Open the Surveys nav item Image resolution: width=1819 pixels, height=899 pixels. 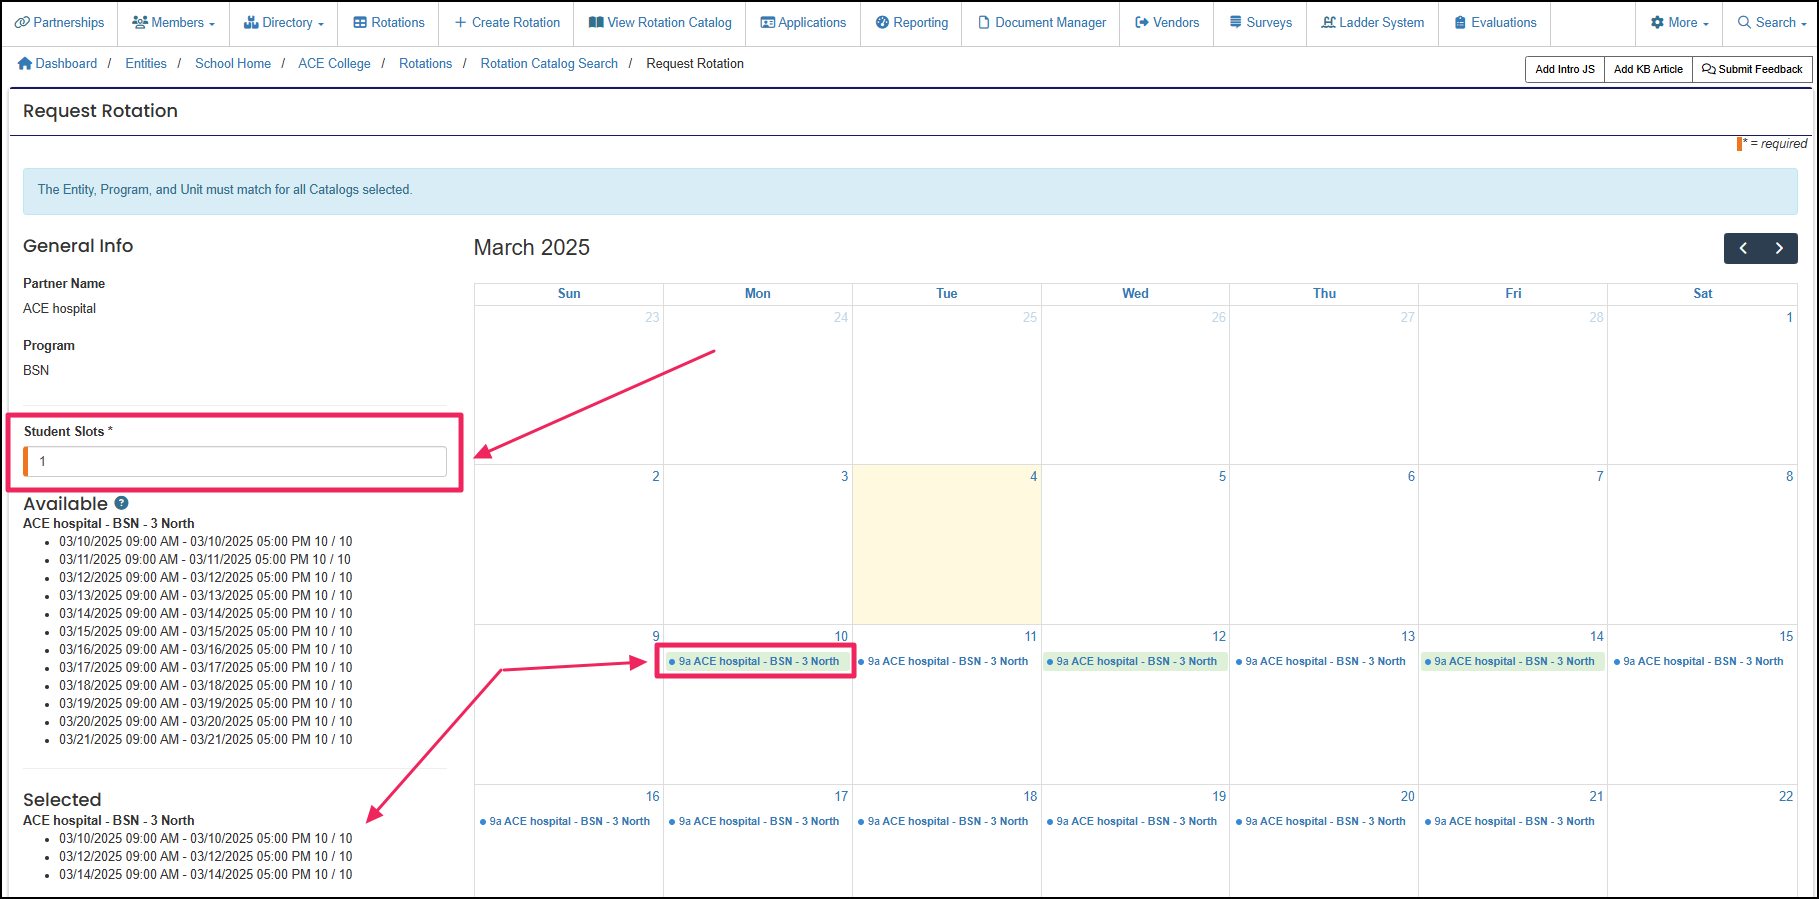click(1260, 23)
